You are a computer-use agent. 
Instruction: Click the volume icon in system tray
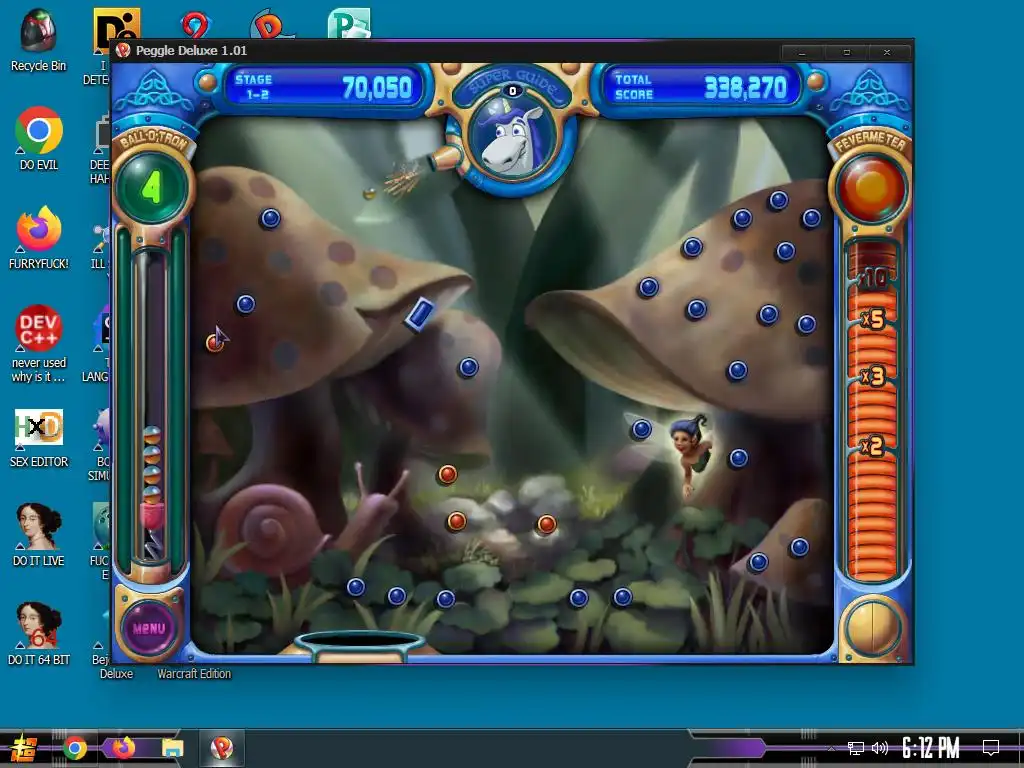click(x=880, y=748)
